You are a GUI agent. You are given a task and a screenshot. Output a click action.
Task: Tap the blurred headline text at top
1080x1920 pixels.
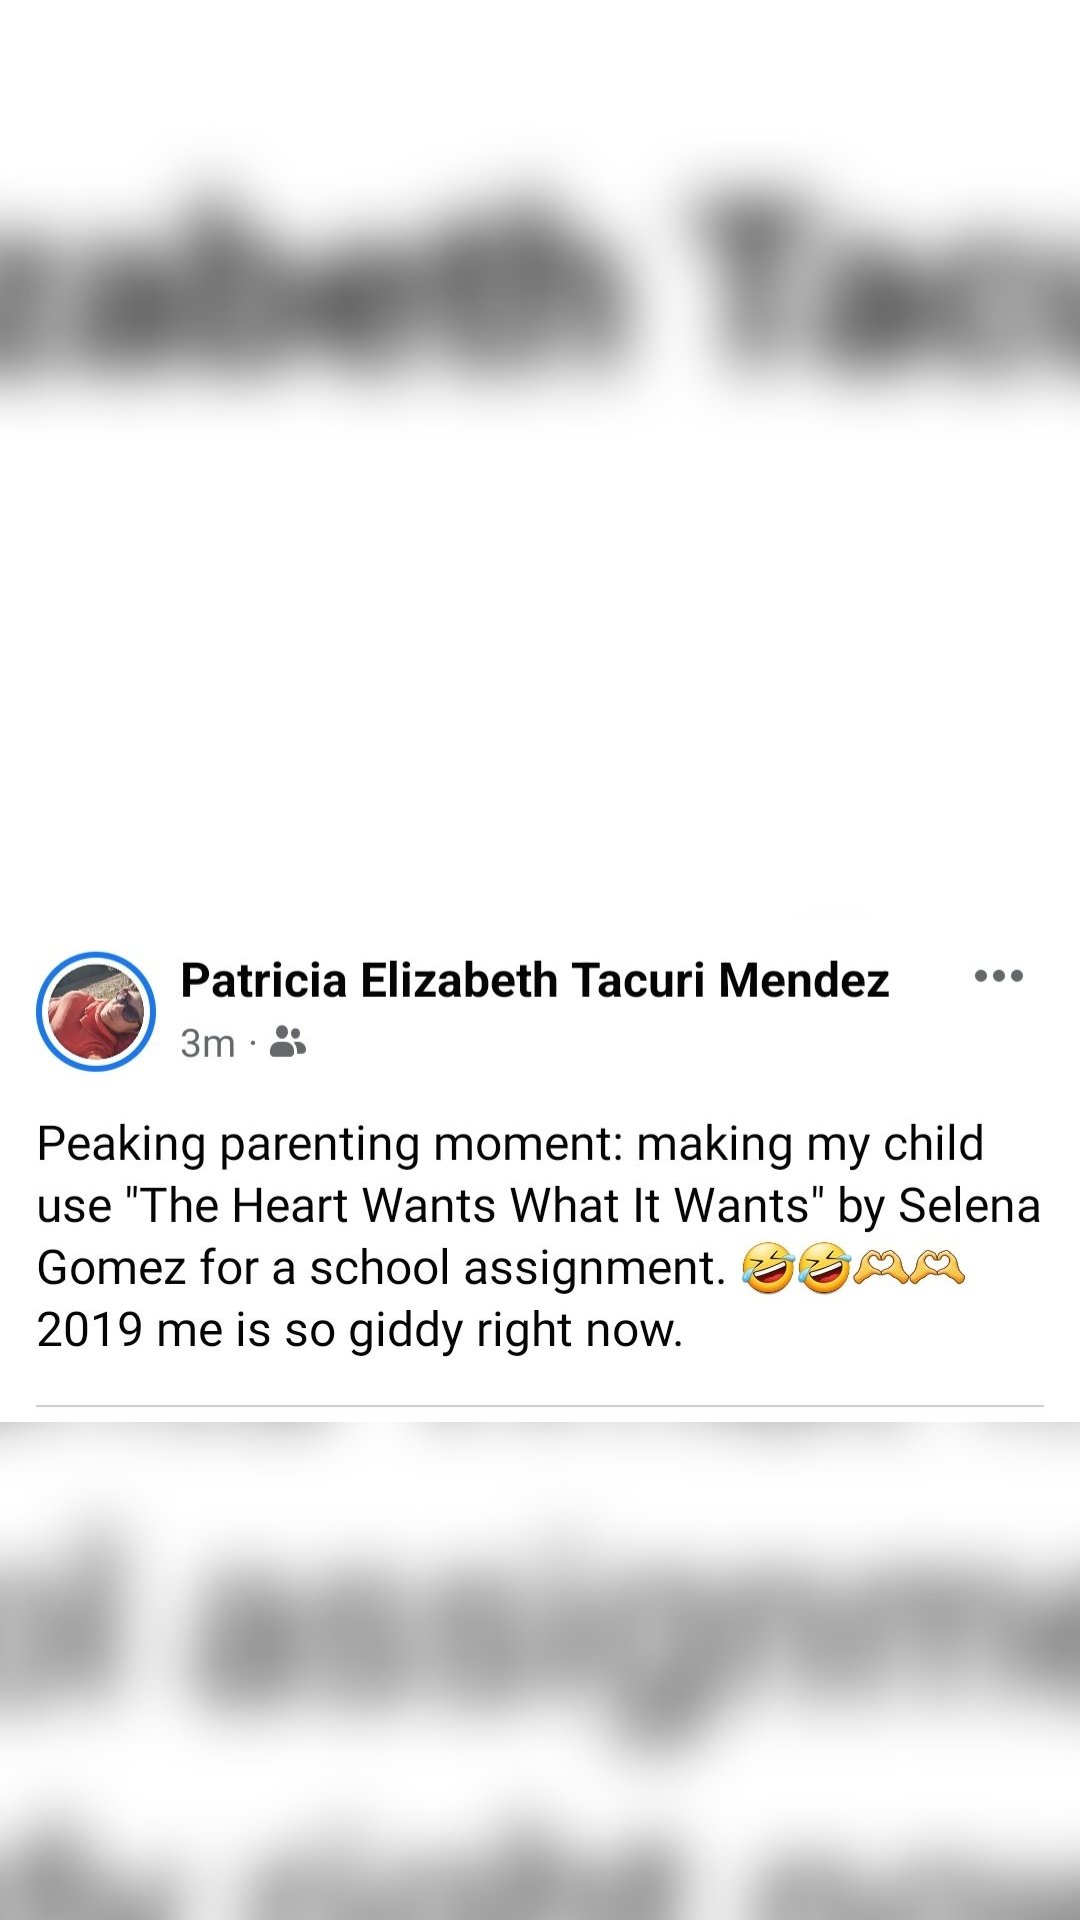pos(540,290)
